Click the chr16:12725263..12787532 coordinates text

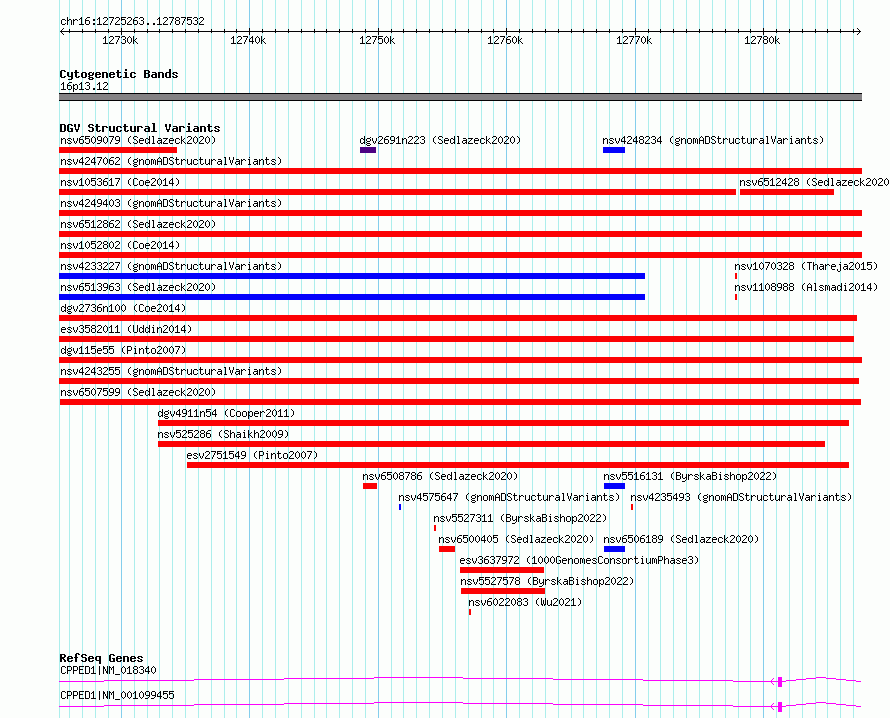coord(132,22)
